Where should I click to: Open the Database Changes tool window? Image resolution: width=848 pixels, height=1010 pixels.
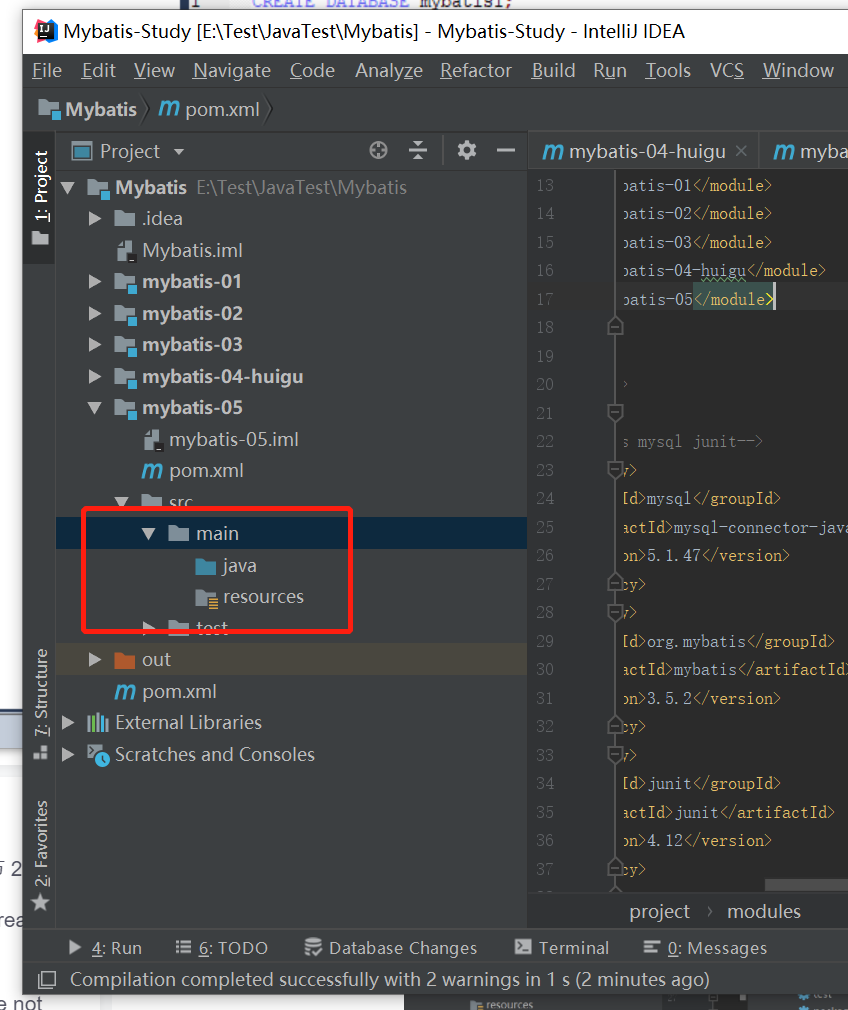(x=390, y=947)
